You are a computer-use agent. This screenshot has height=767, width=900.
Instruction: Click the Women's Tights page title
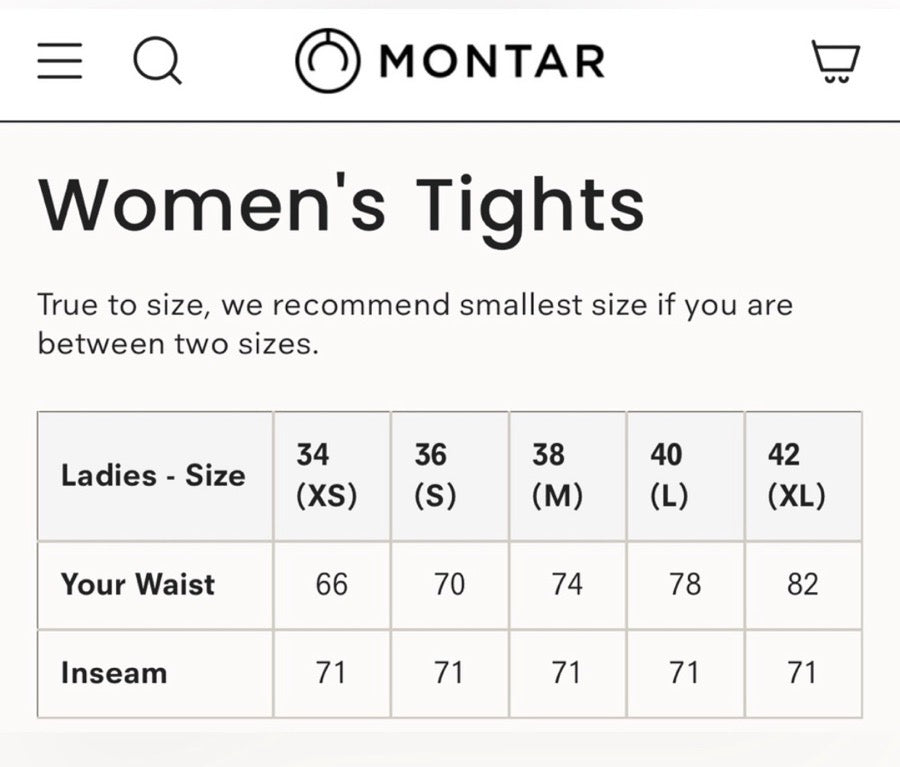(341, 203)
